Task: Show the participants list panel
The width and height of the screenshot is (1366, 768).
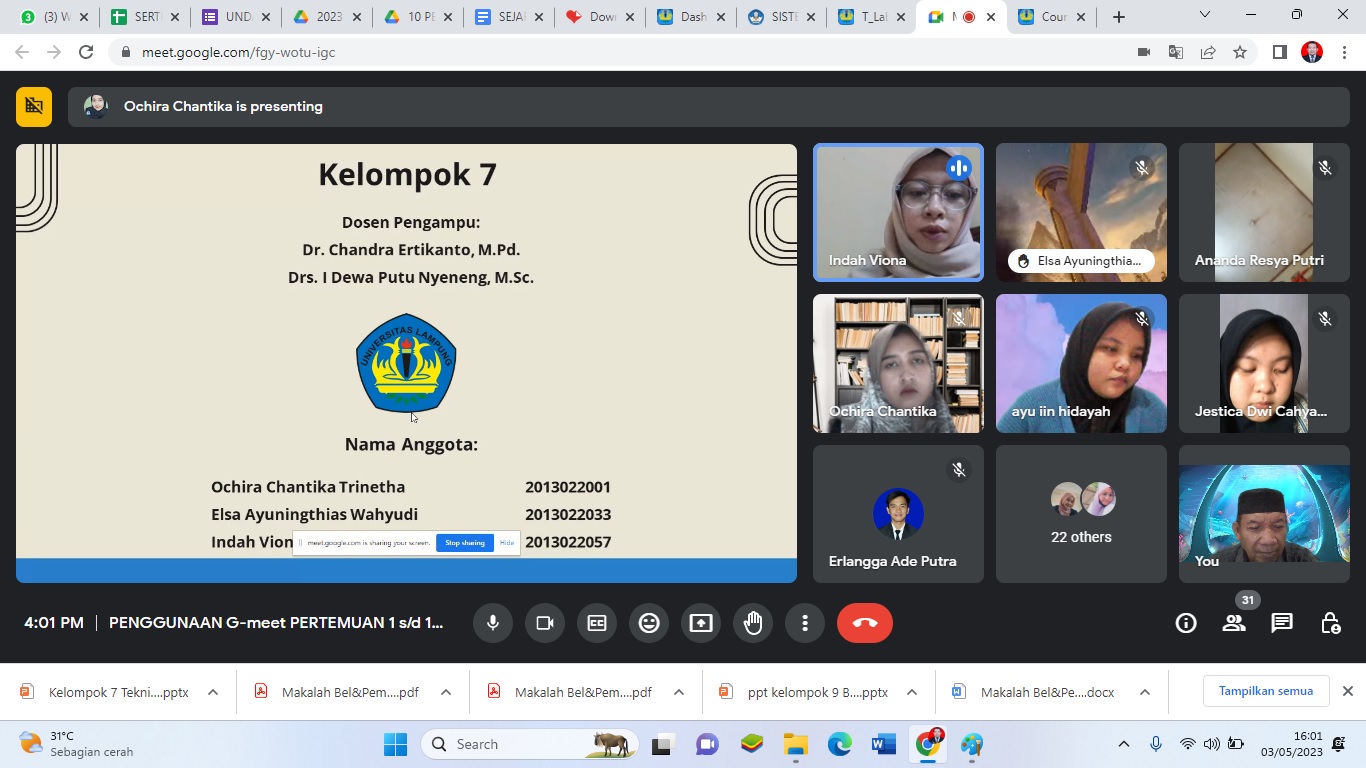Action: [x=1234, y=623]
